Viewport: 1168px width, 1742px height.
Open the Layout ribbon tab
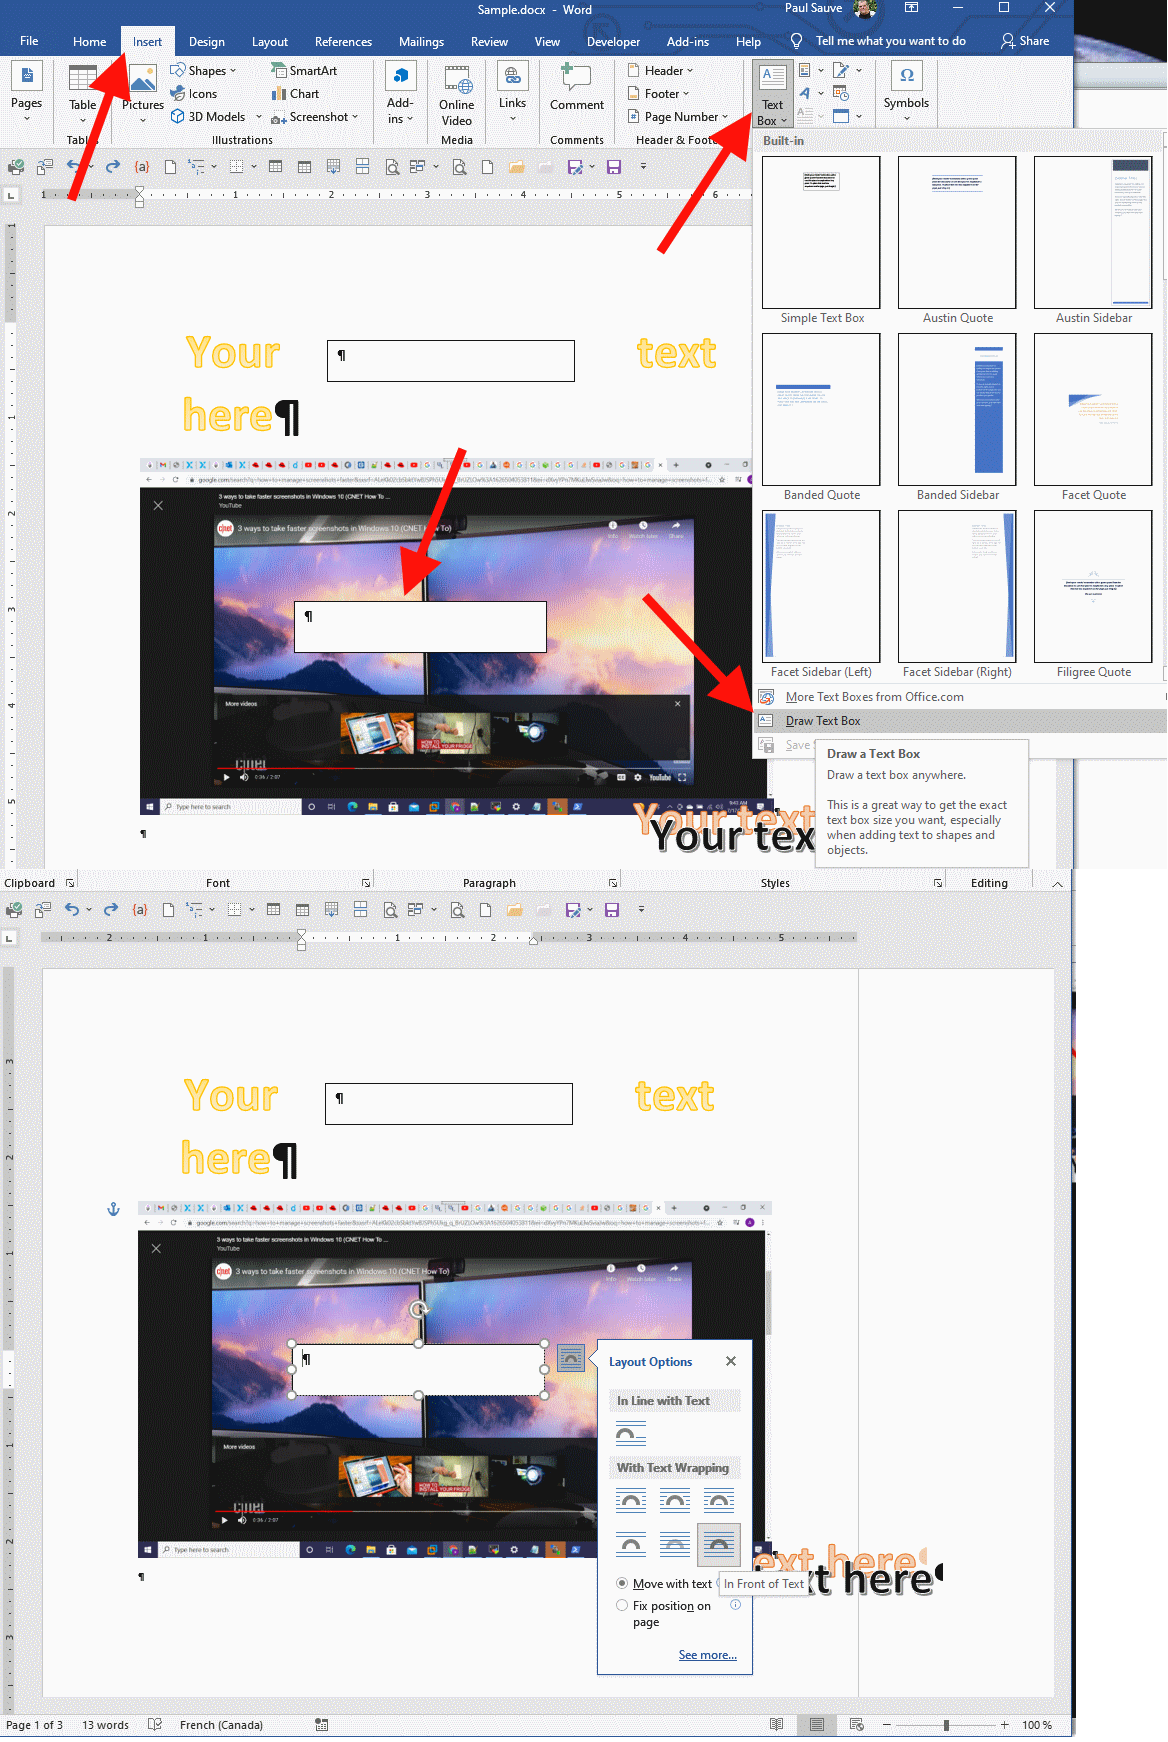(x=270, y=42)
